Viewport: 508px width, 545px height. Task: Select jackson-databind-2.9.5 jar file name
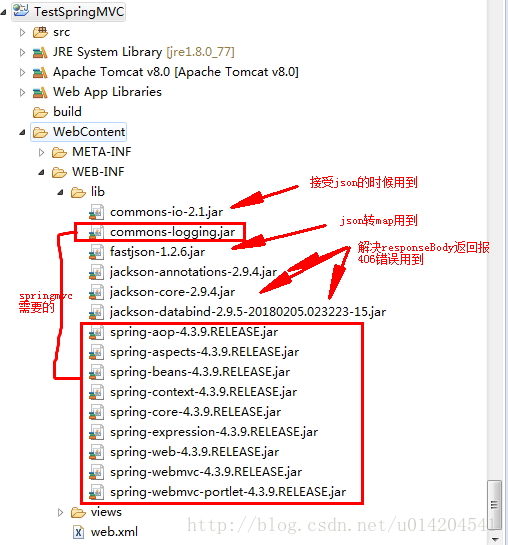[x=248, y=312]
